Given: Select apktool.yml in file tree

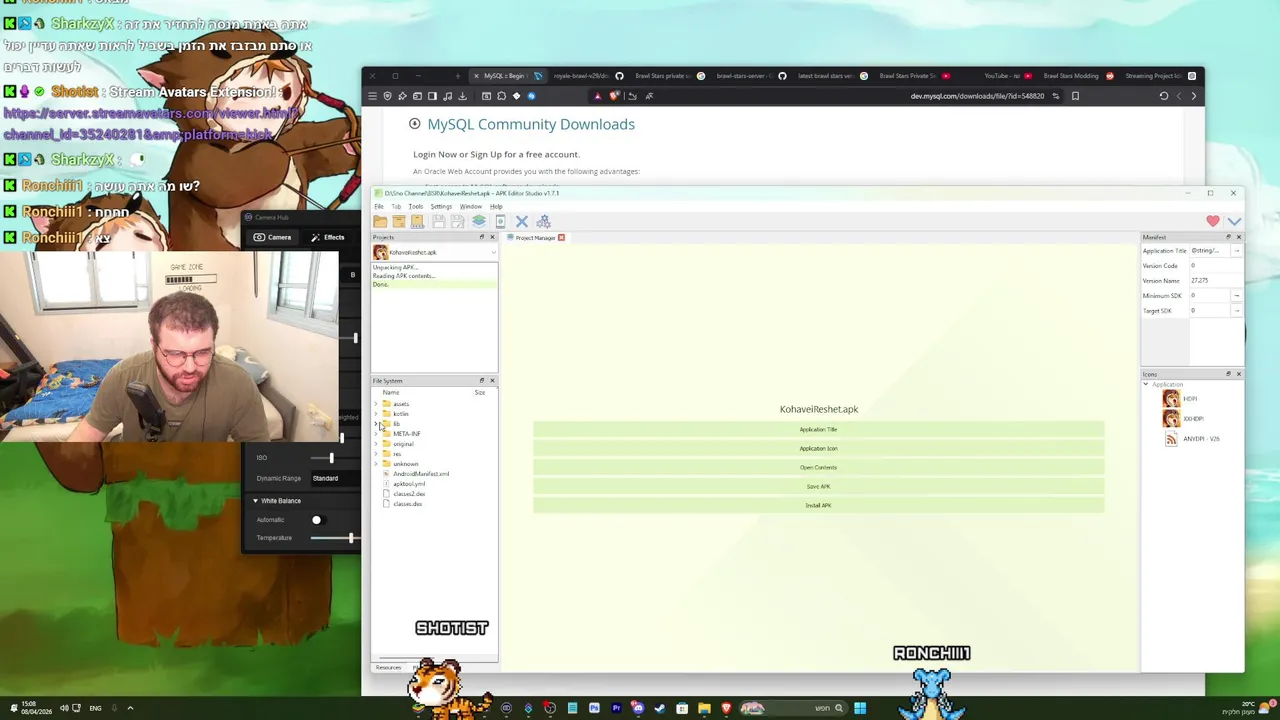Looking at the screenshot, I should pyautogui.click(x=409, y=484).
